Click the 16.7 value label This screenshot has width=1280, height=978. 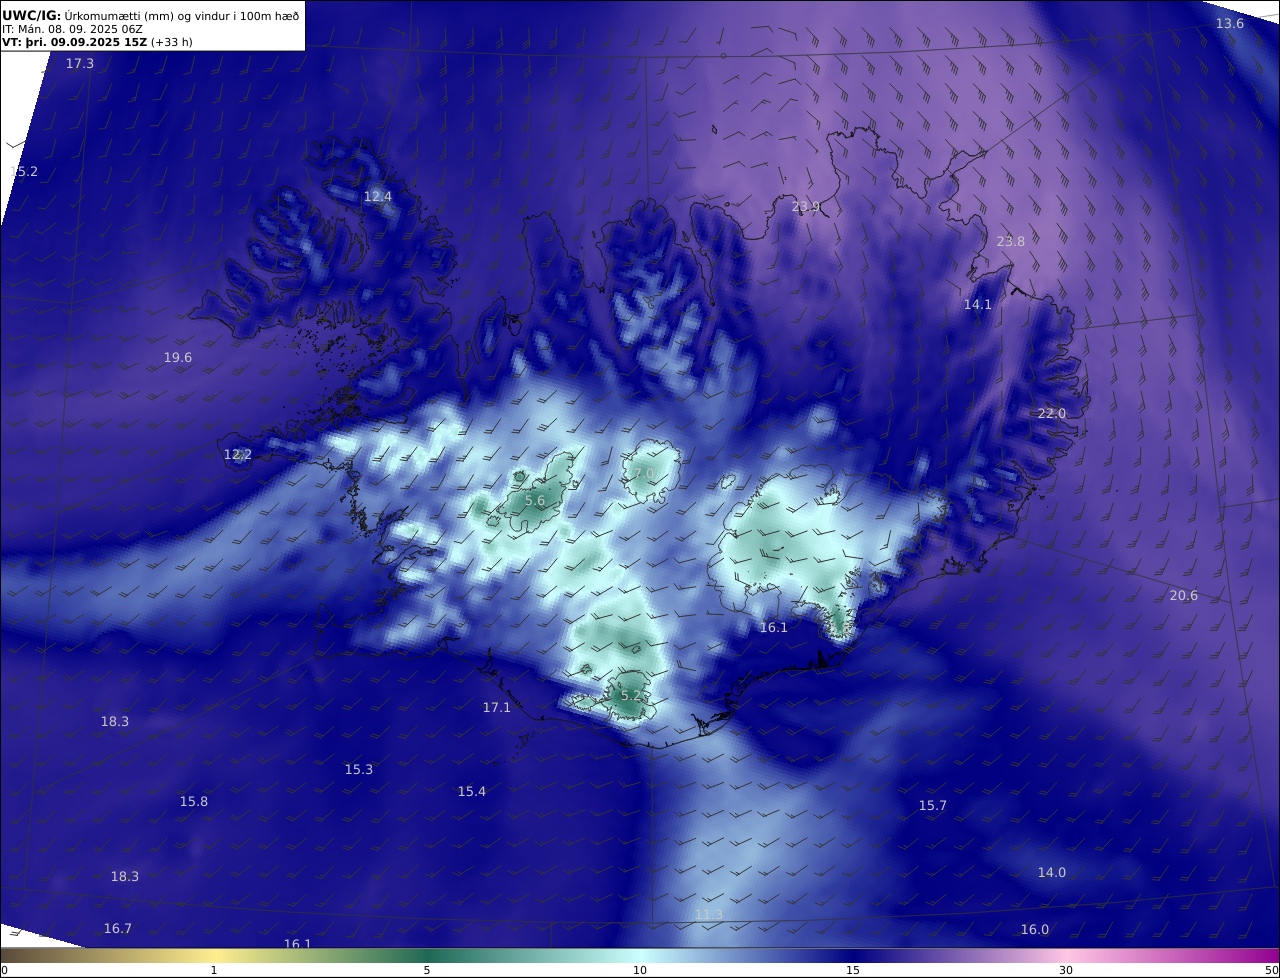pyautogui.click(x=118, y=928)
